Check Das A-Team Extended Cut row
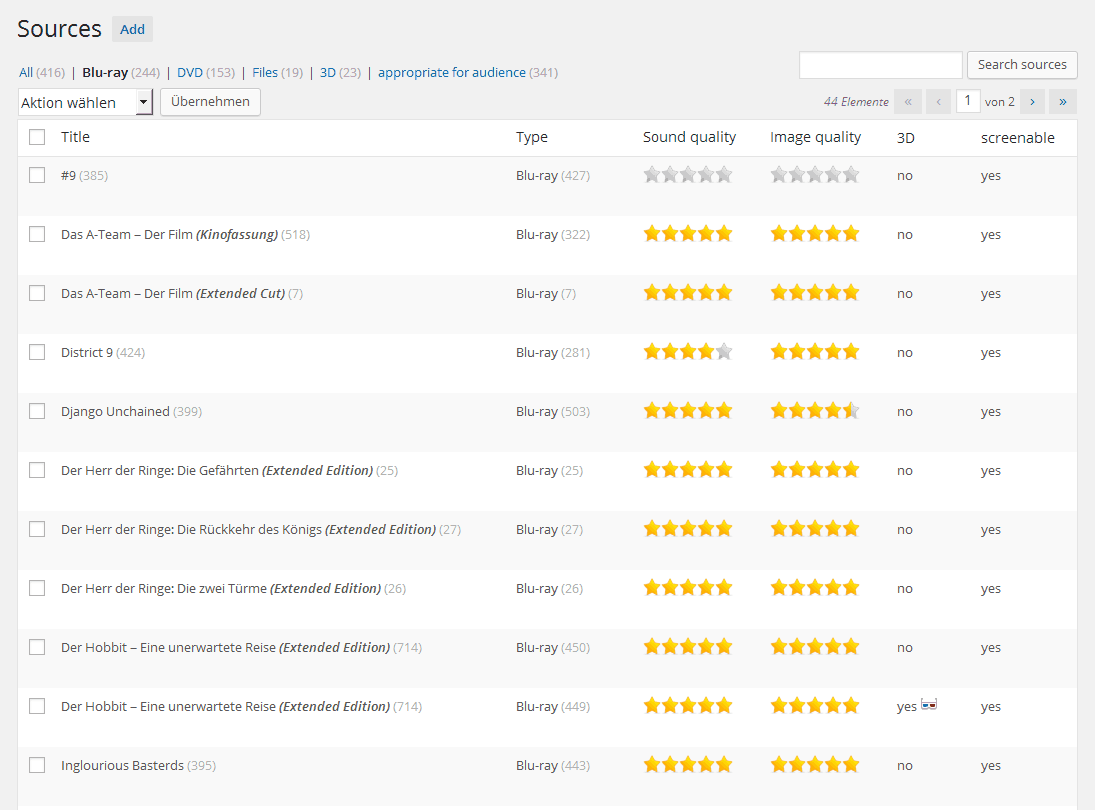Image resolution: width=1095 pixels, height=810 pixels. click(x=37, y=293)
